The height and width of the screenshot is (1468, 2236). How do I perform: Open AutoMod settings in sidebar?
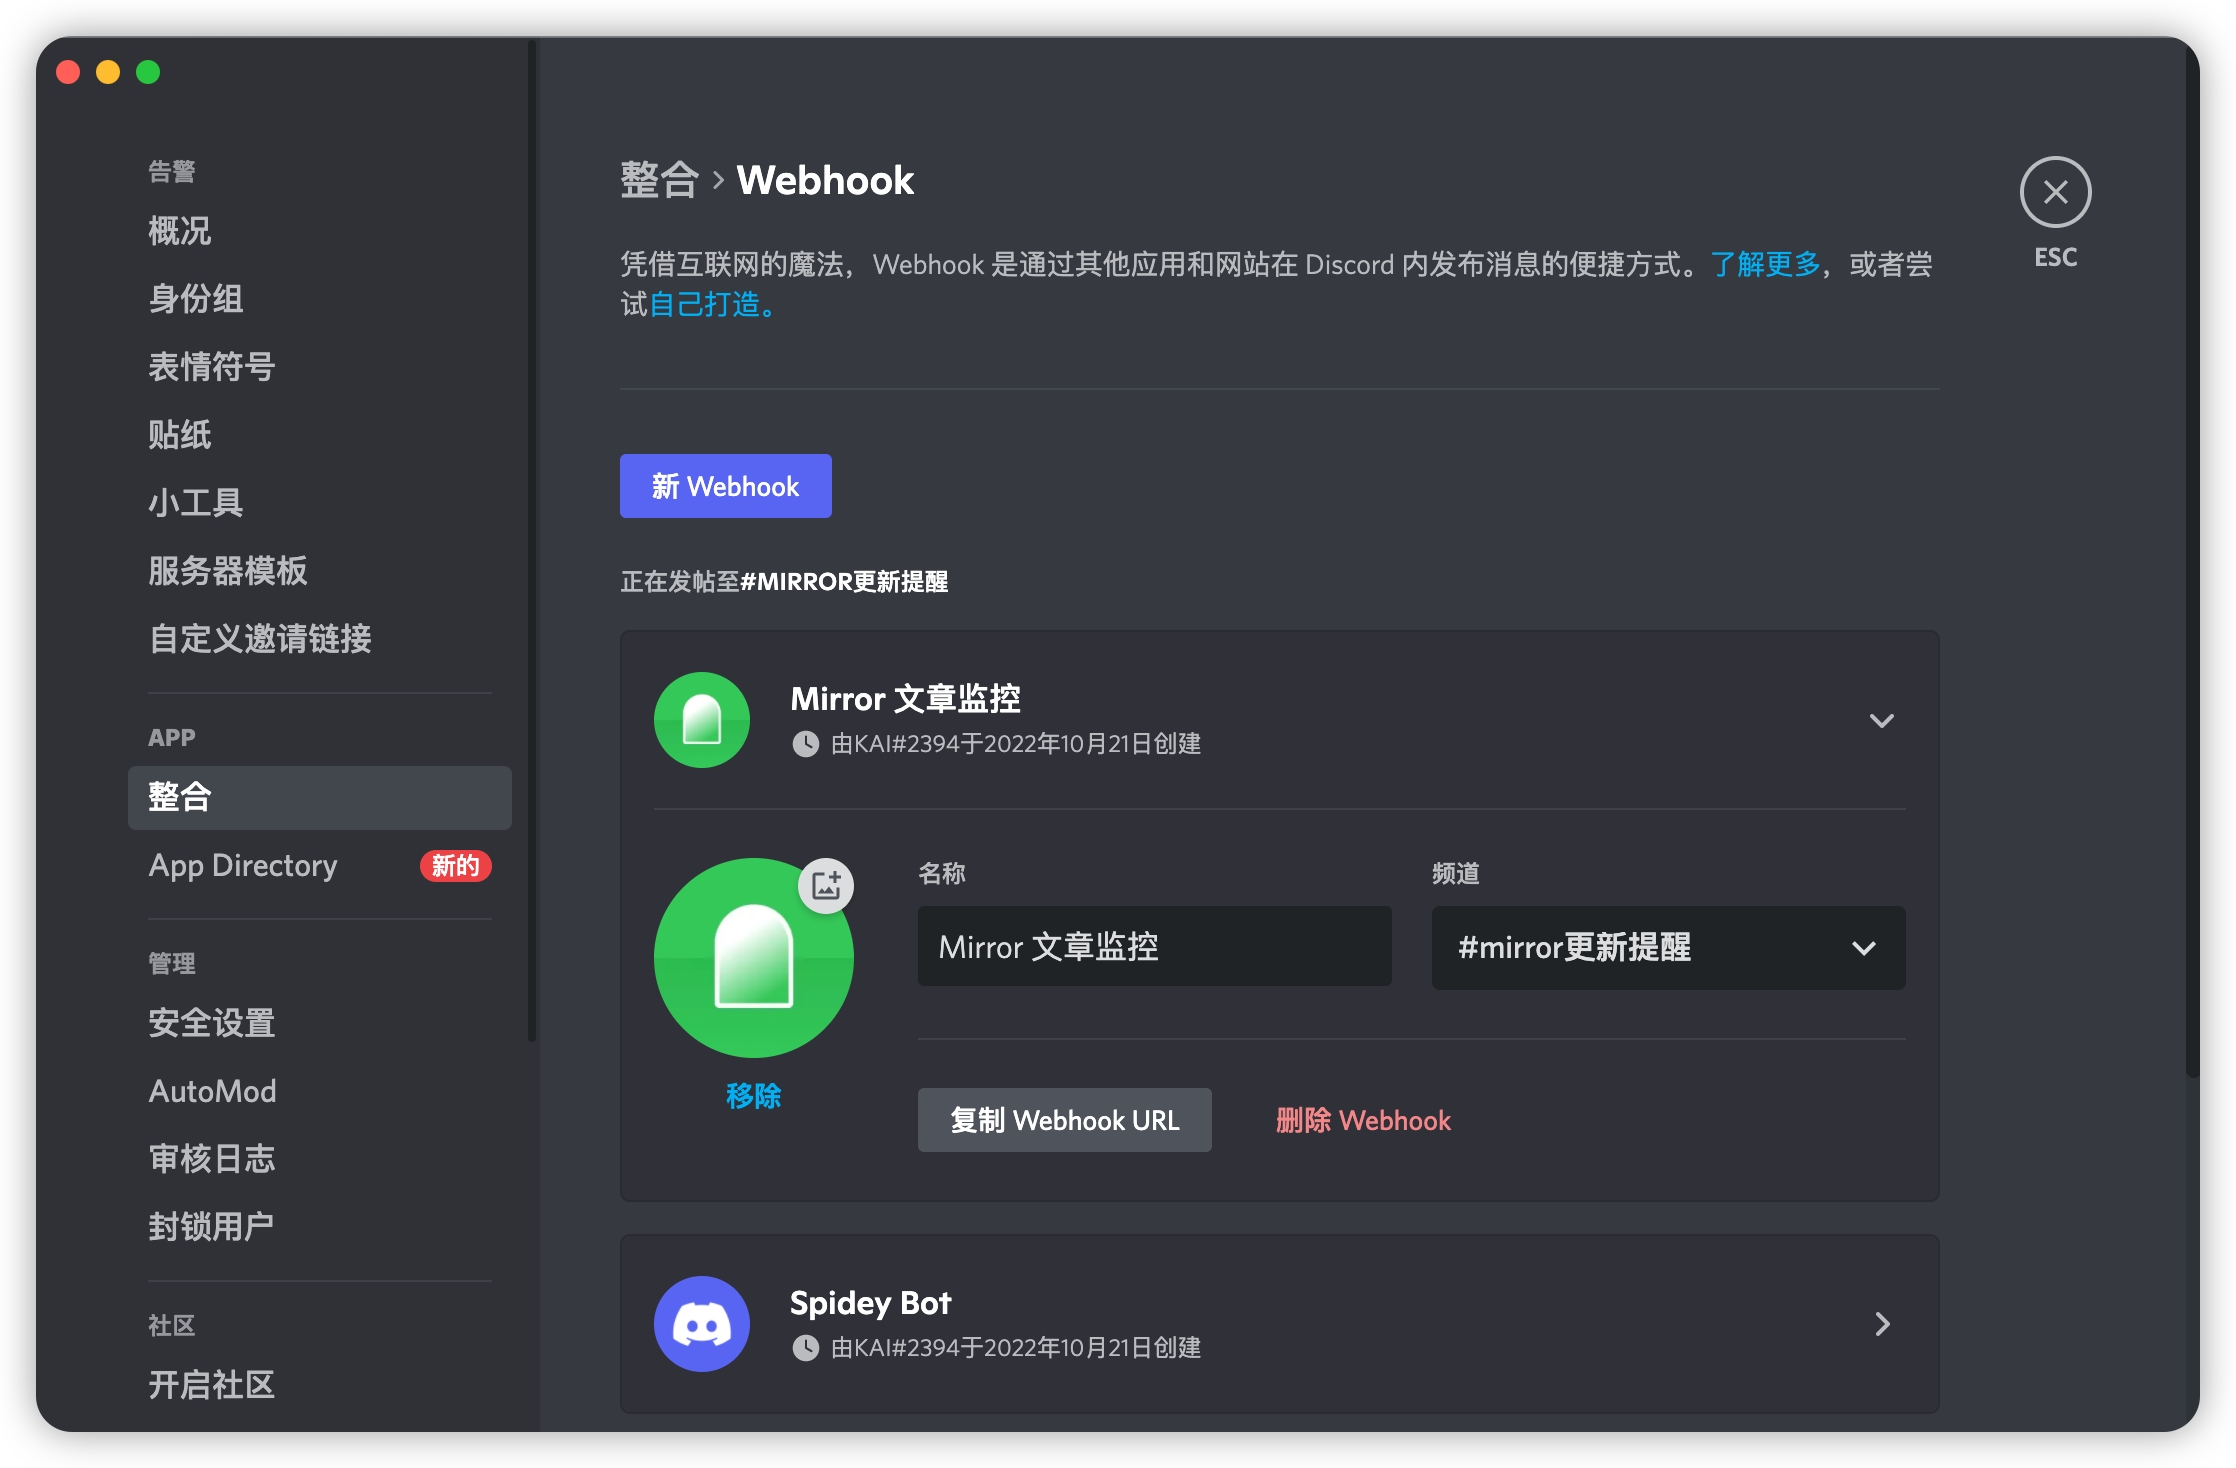pyautogui.click(x=212, y=1090)
